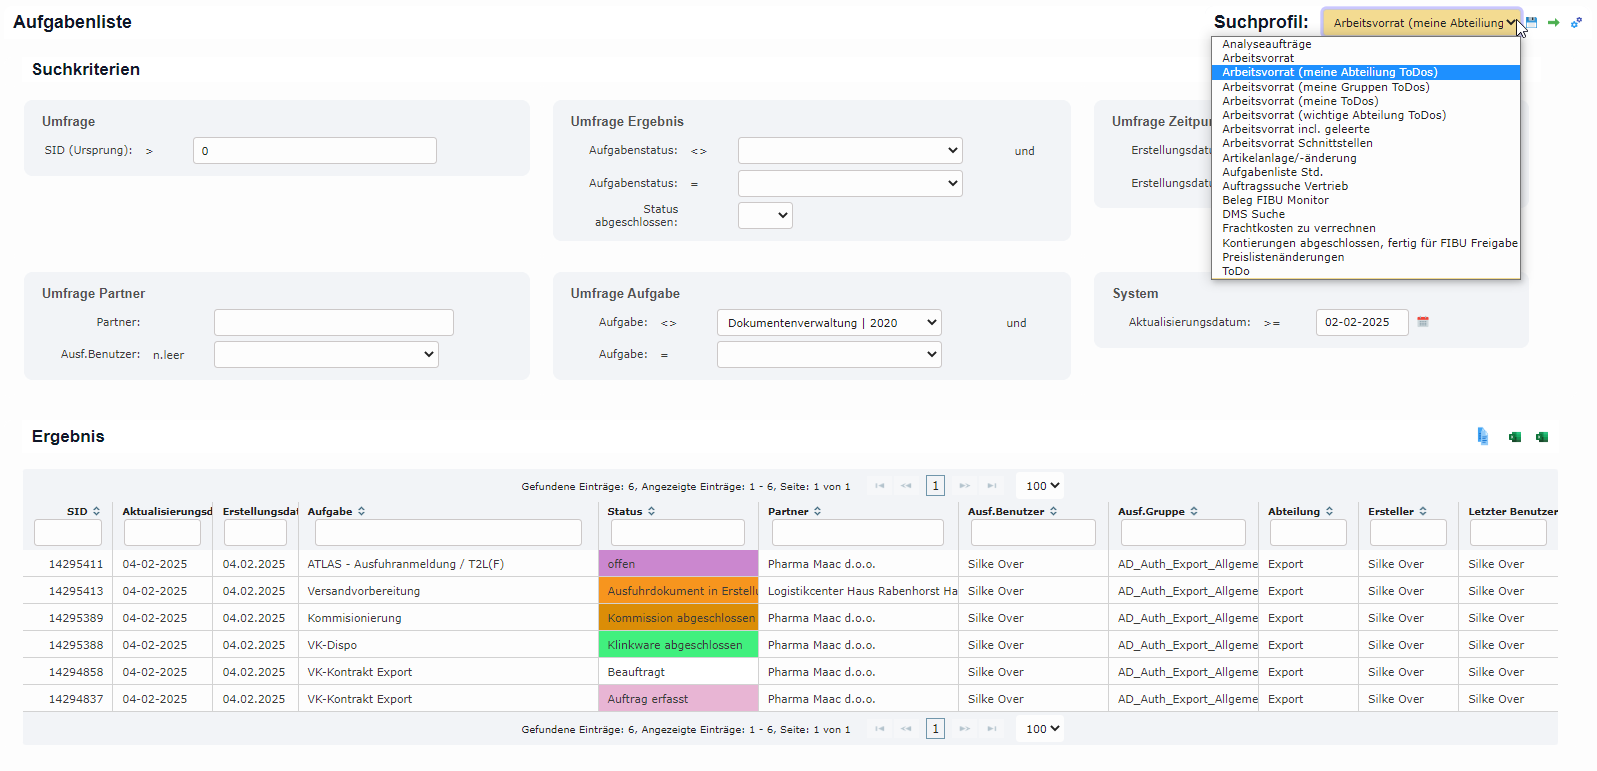Expand the Ausf.Benutzer n.leer dropdown
The height and width of the screenshot is (771, 1597).
pyautogui.click(x=326, y=355)
